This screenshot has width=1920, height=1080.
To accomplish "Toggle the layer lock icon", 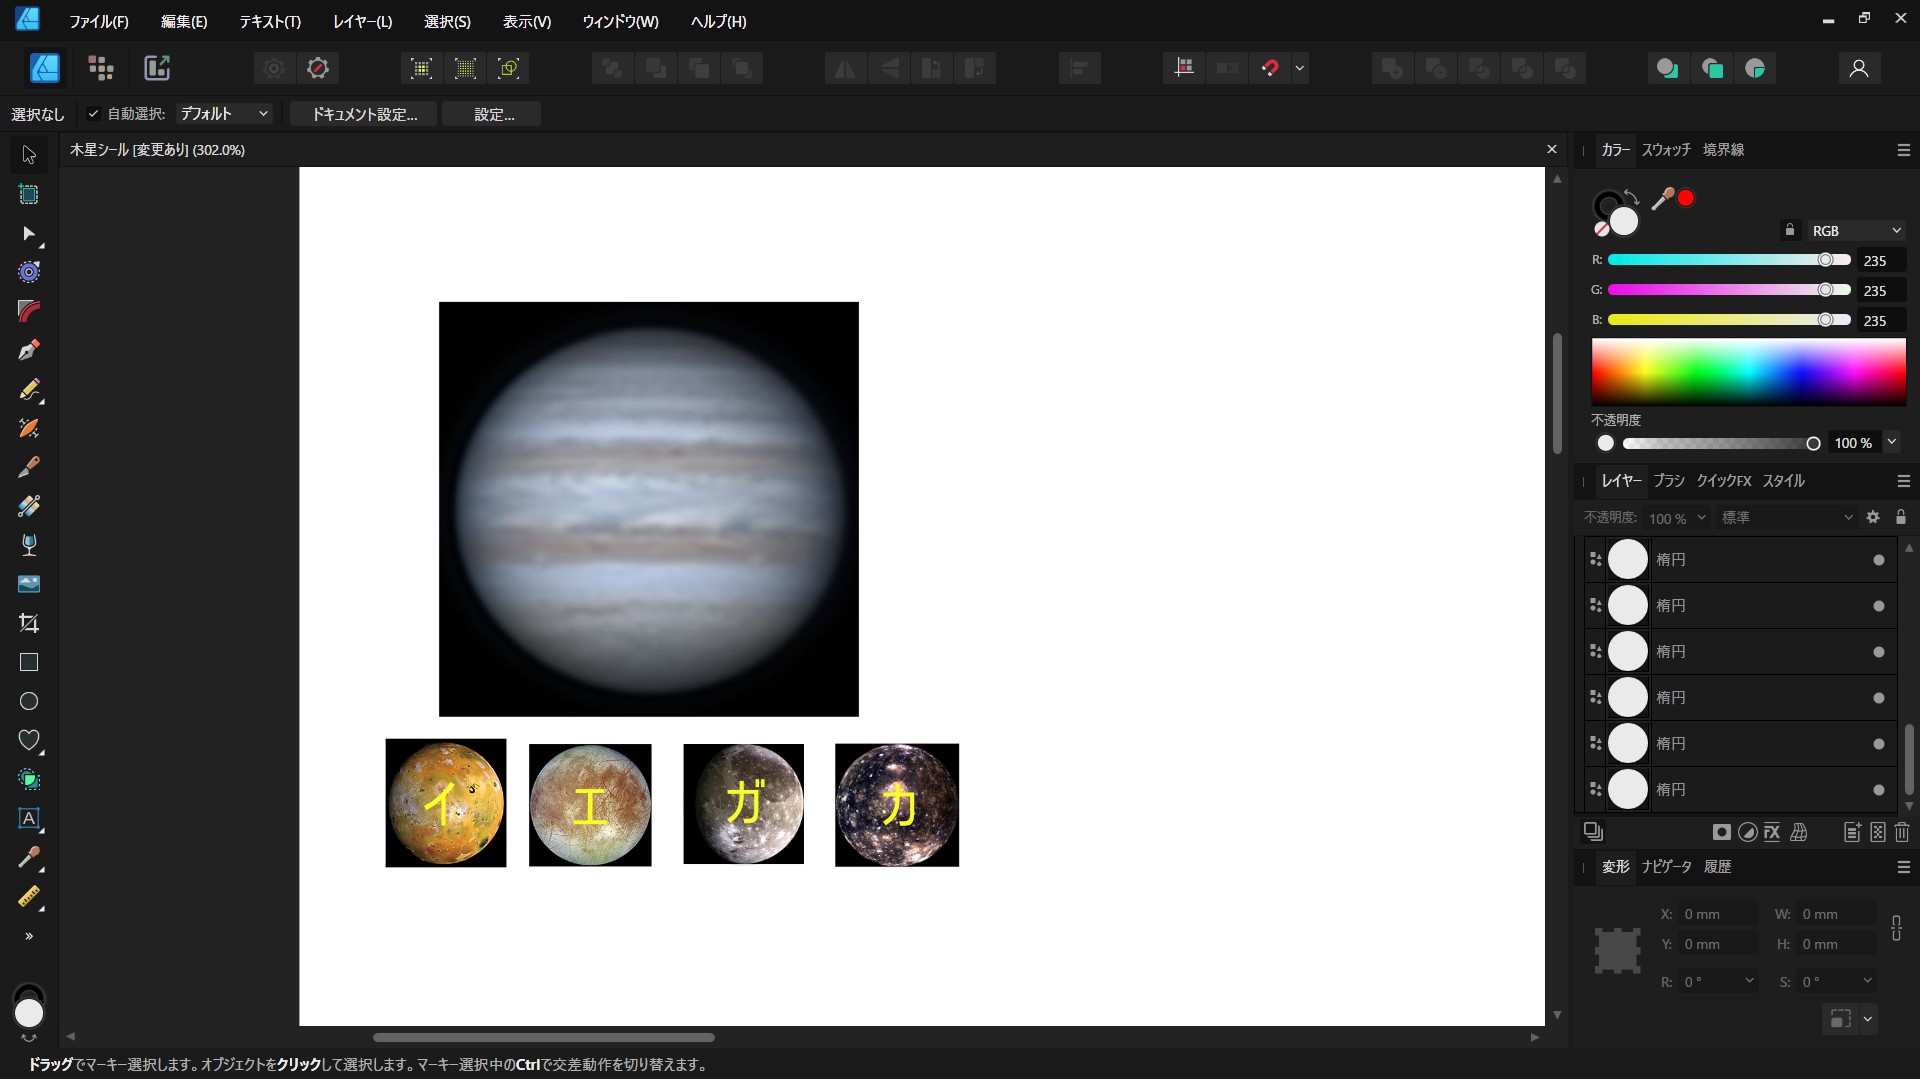I will click(x=1901, y=517).
